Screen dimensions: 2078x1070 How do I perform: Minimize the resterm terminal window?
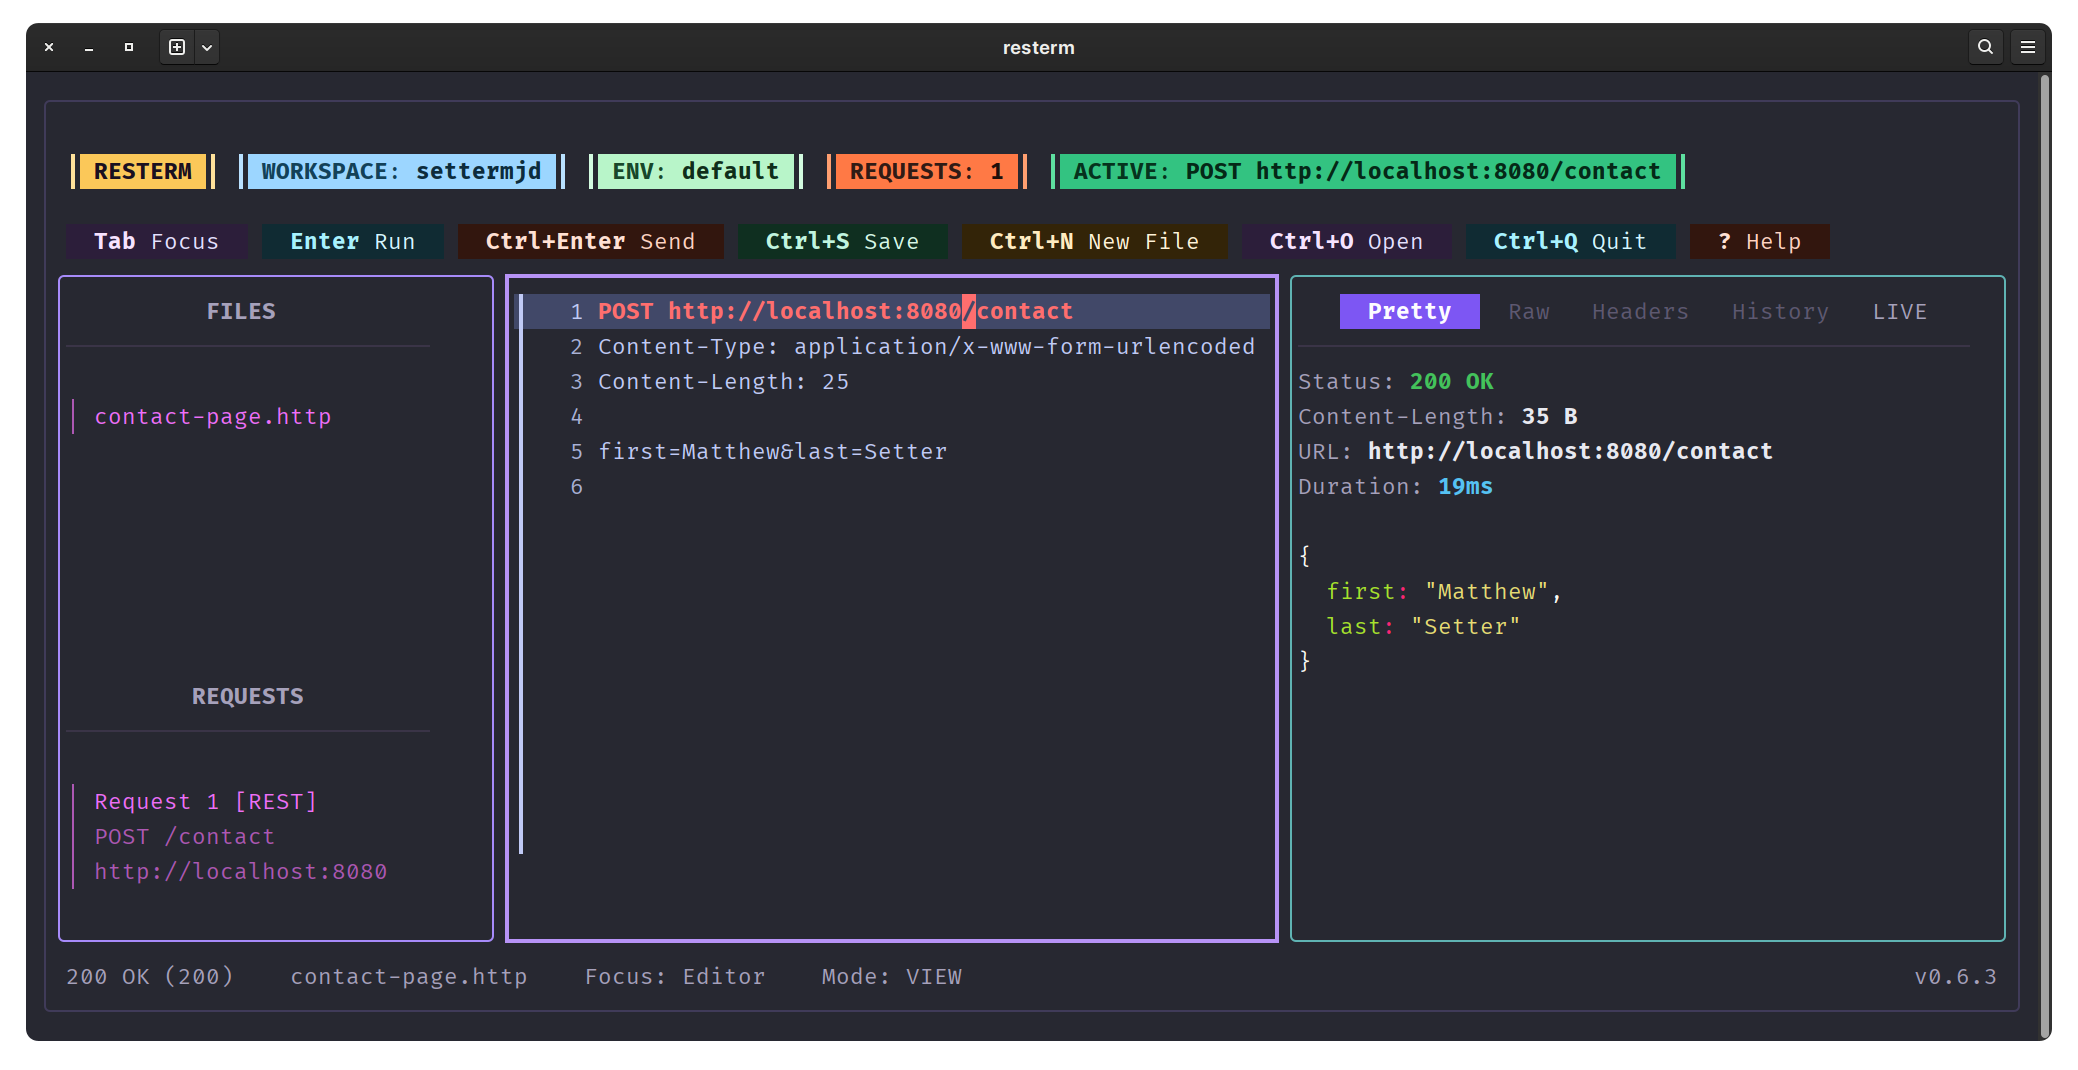point(89,47)
